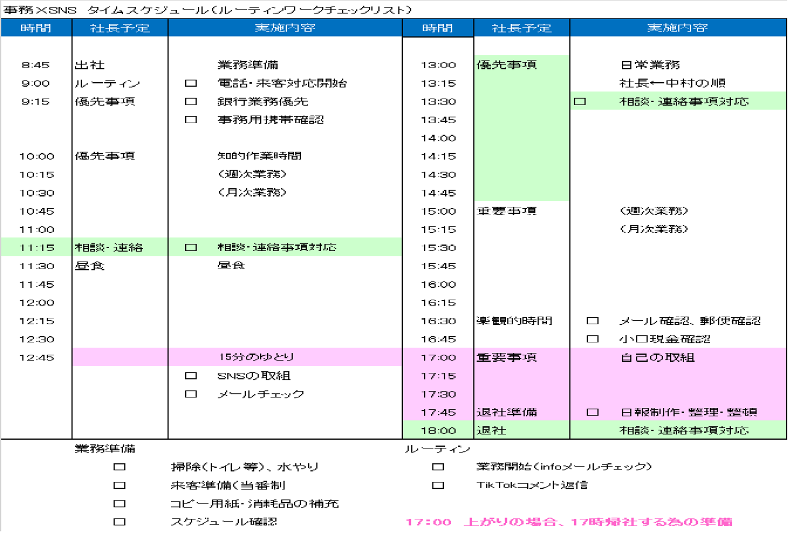Image resolution: width=800 pixels, height=550 pixels.
Task: Check the 業務開始(infoメールチェック) checkbox
Action: click(x=438, y=467)
